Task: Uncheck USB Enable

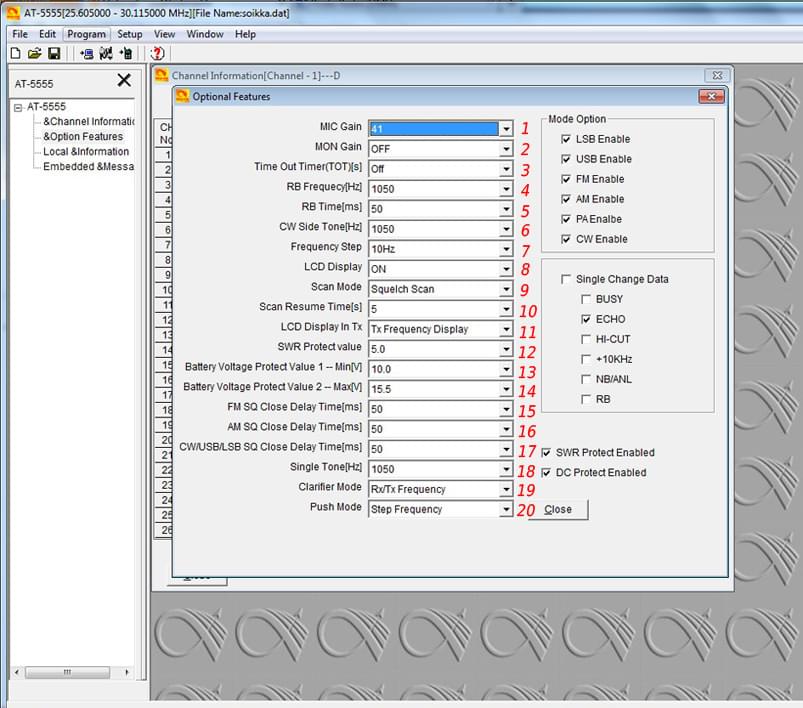Action: click(x=566, y=159)
